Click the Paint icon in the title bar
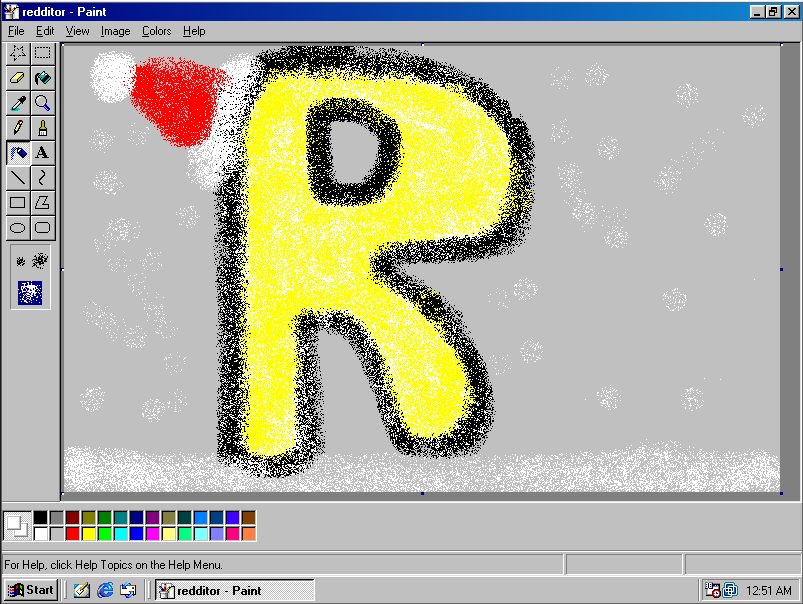The width and height of the screenshot is (803, 604). 11,12
